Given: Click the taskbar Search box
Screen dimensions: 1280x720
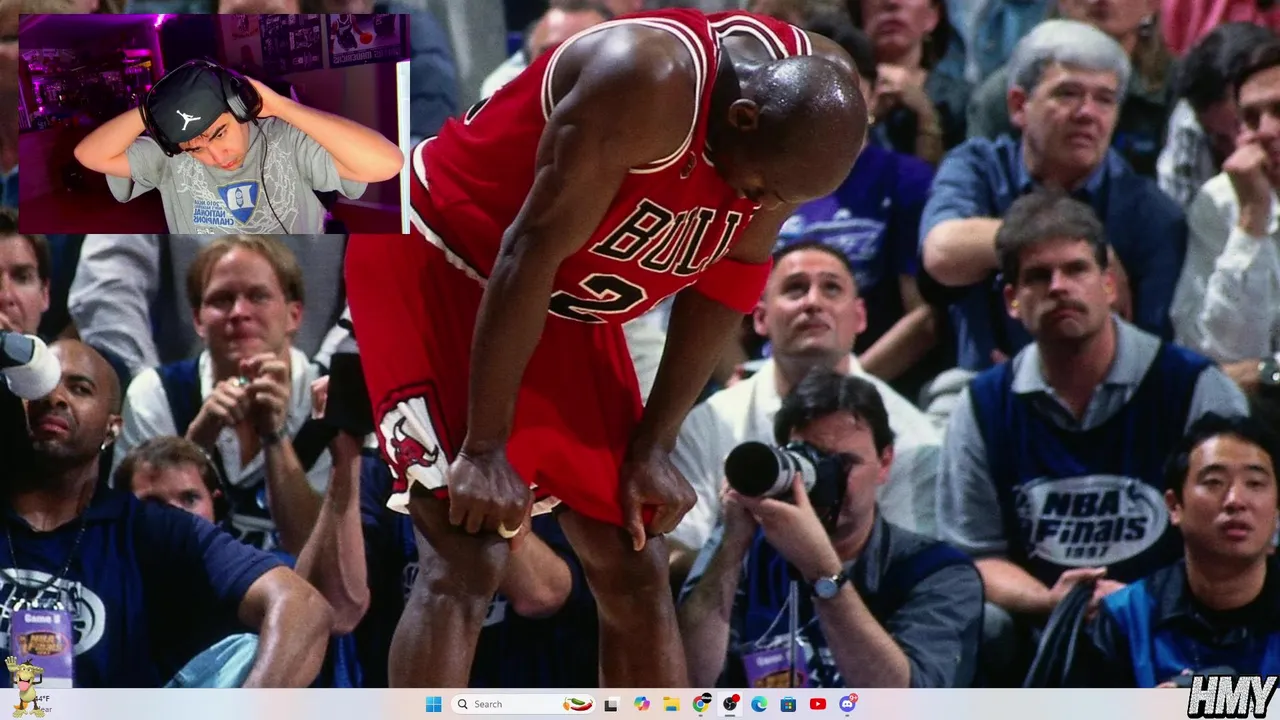Looking at the screenshot, I should point(524,704).
